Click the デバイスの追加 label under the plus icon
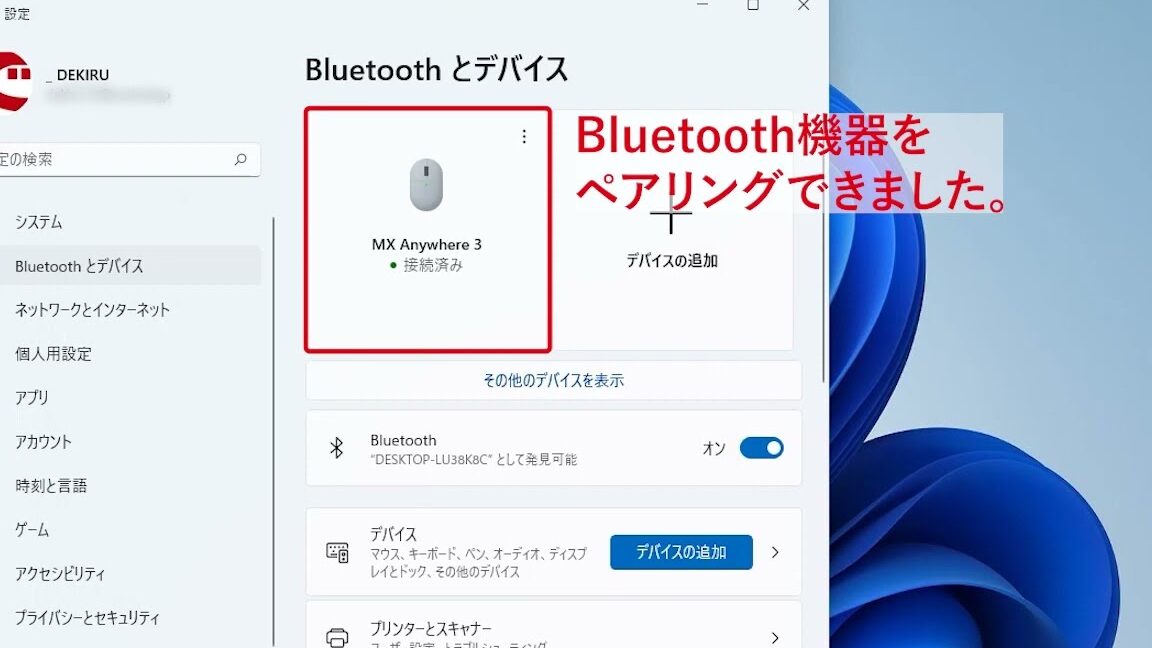 pos(672,260)
